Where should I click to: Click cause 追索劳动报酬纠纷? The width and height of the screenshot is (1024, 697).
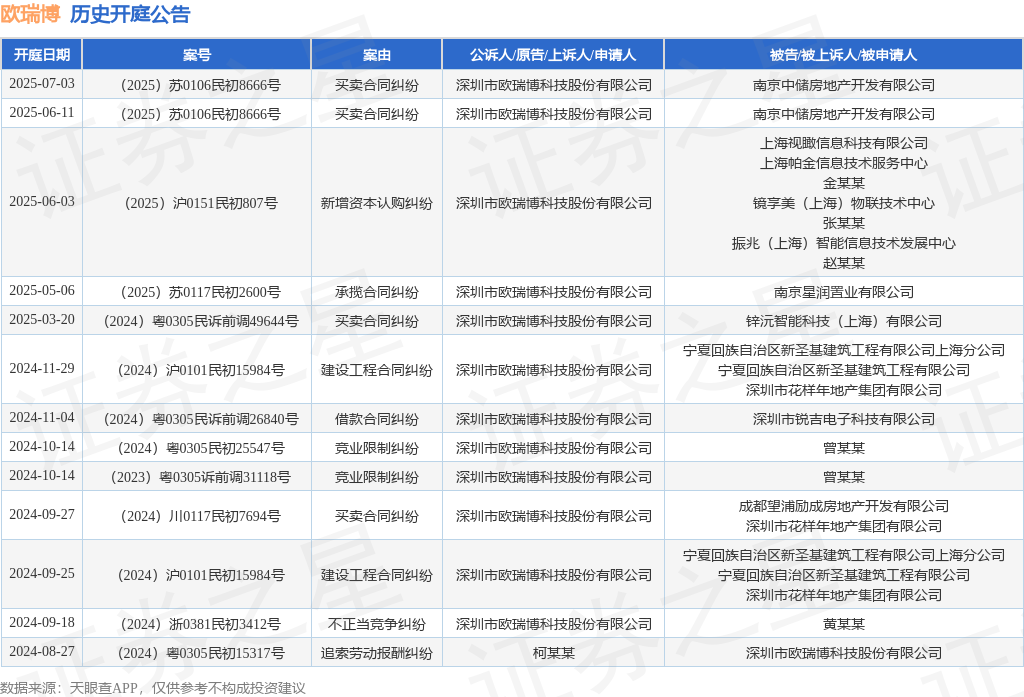pyautogui.click(x=377, y=653)
